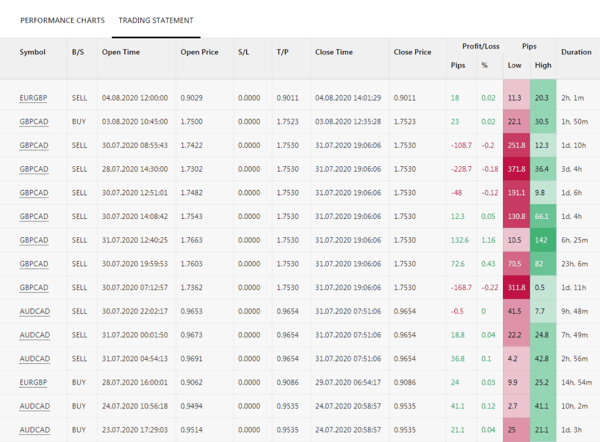Screen dimensions: 600x442
Task: Click the red 311.8 Low pips cell
Action: (515, 287)
